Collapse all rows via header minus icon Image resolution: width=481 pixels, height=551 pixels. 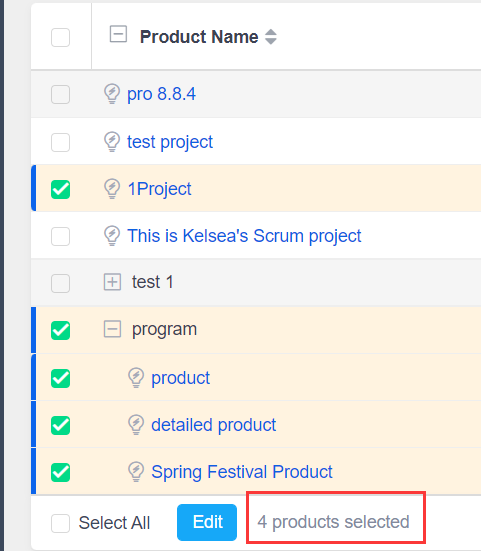pyautogui.click(x=118, y=34)
